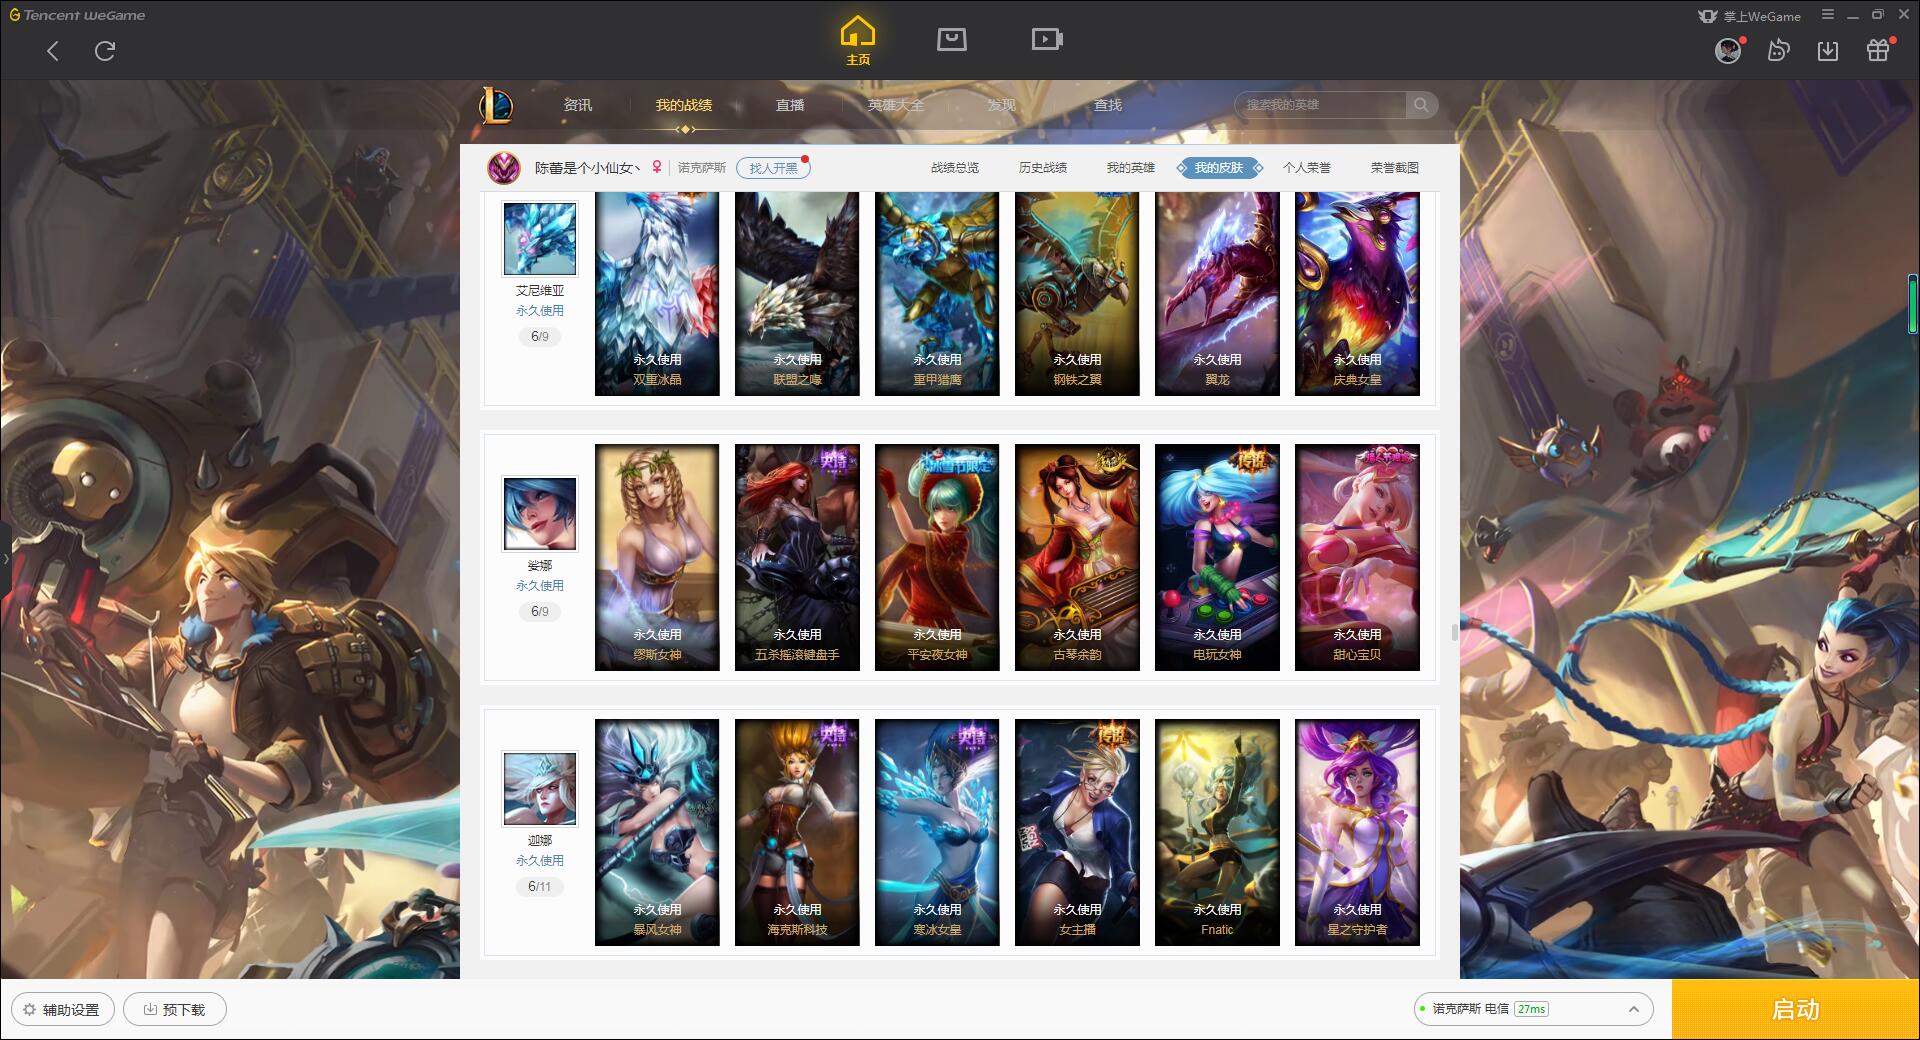Switch to the 直播 tab
This screenshot has height=1040, width=1920.
click(790, 105)
